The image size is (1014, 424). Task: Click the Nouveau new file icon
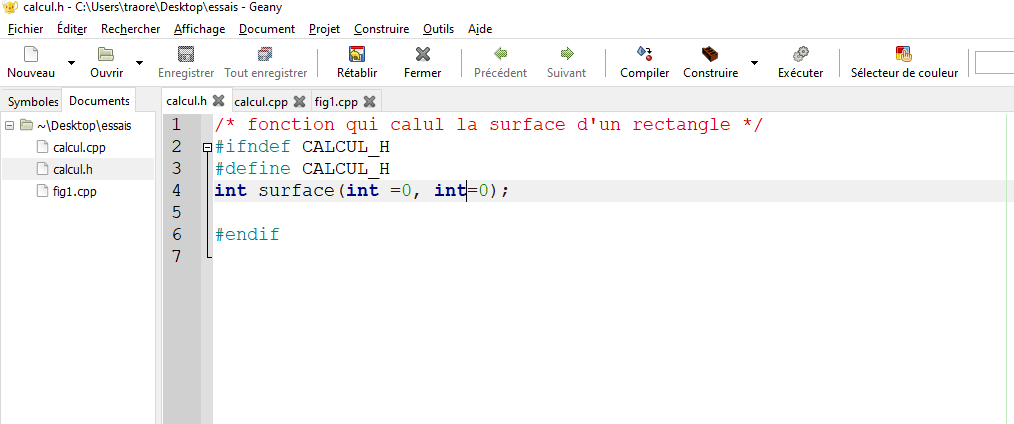click(30, 54)
